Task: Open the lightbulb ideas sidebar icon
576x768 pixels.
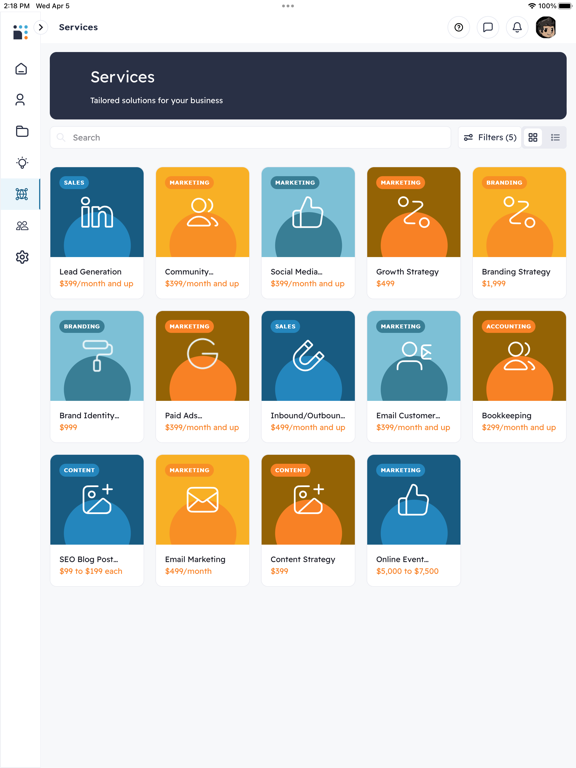Action: [x=22, y=163]
